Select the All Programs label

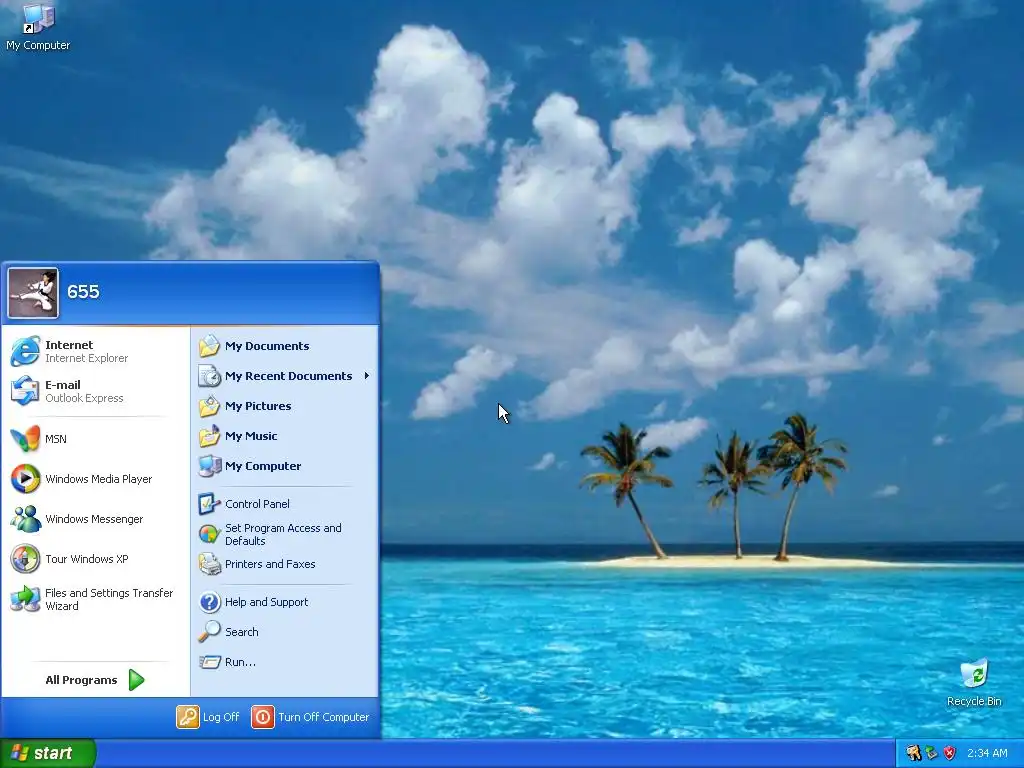tap(81, 680)
